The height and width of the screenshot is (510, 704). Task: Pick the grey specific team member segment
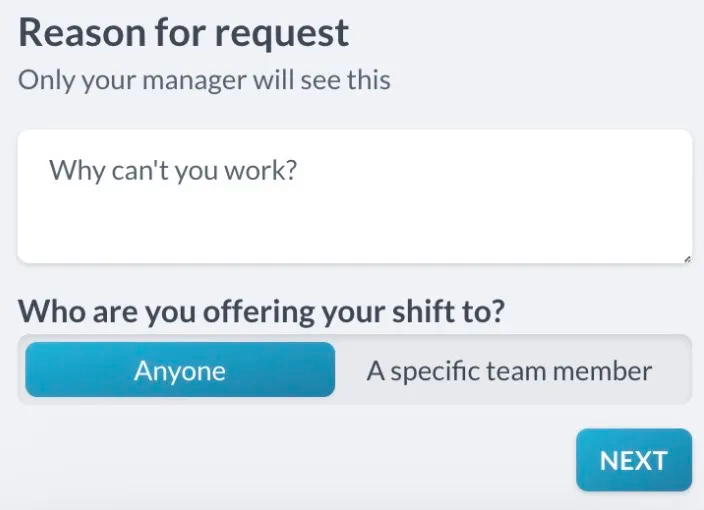coord(509,371)
